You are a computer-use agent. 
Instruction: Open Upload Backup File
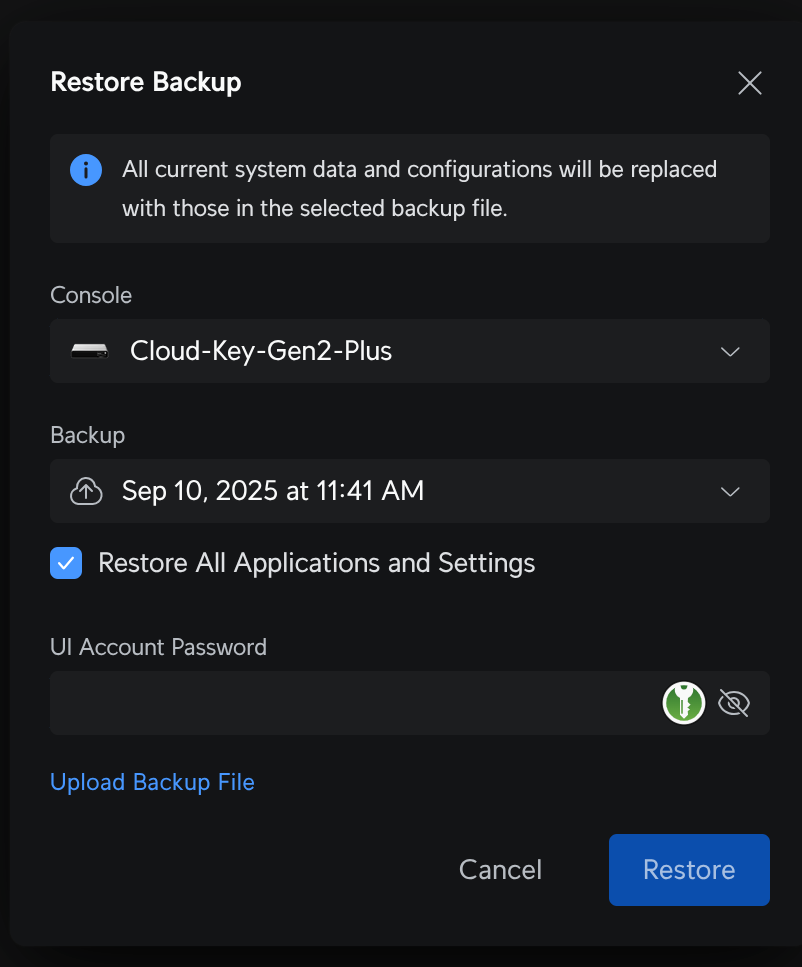point(152,782)
